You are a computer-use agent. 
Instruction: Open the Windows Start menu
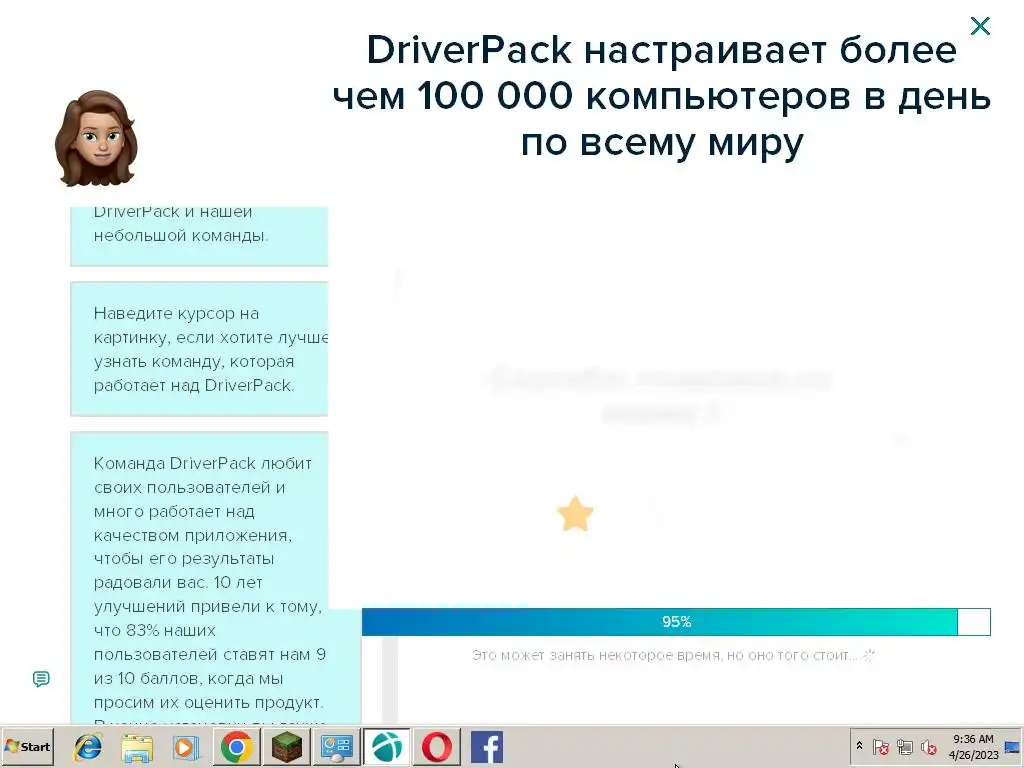coord(27,746)
